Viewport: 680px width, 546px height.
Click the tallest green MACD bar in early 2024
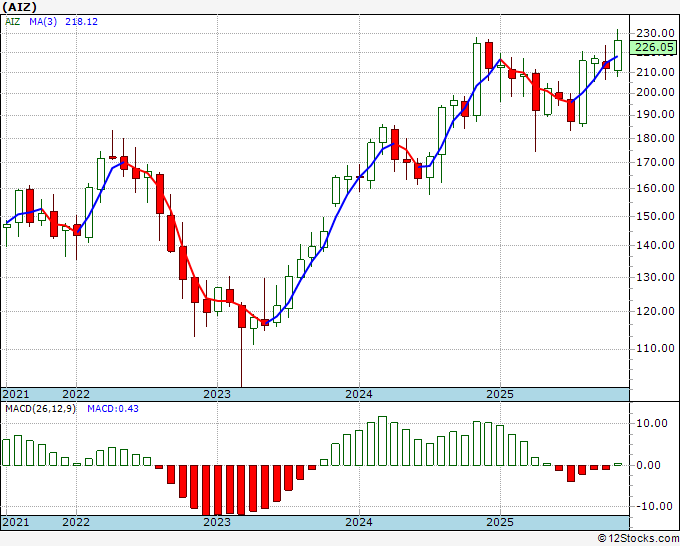[382, 441]
